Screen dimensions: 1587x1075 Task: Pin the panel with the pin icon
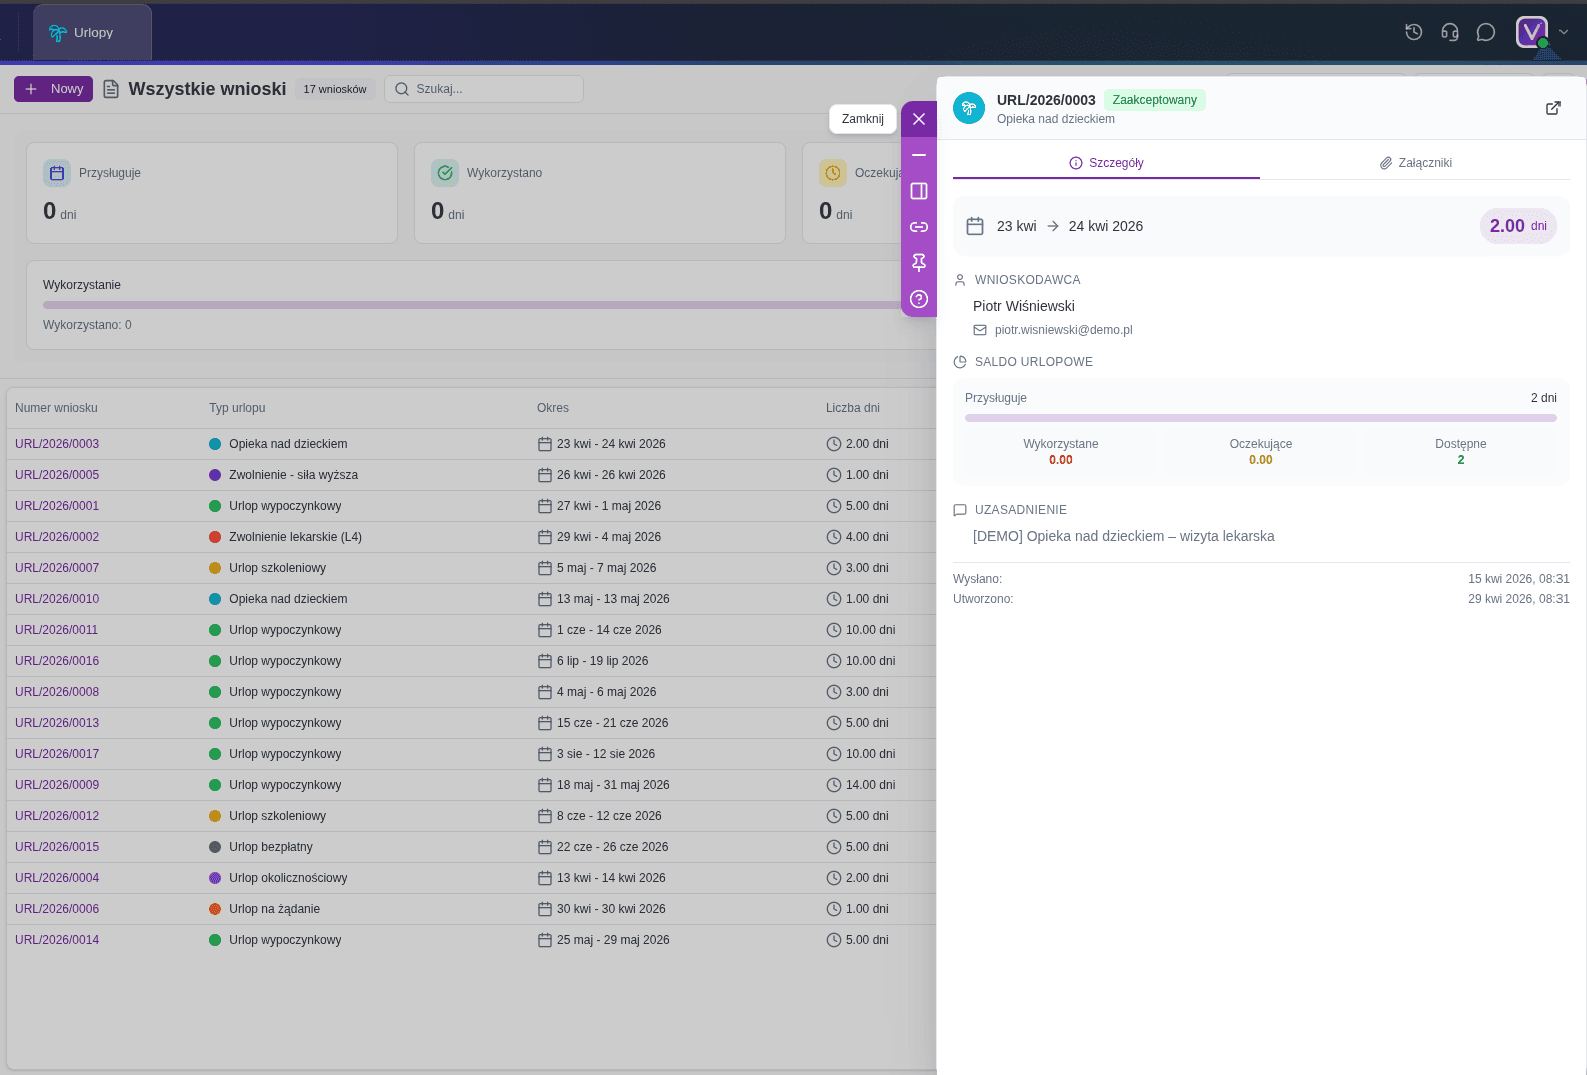point(918,263)
